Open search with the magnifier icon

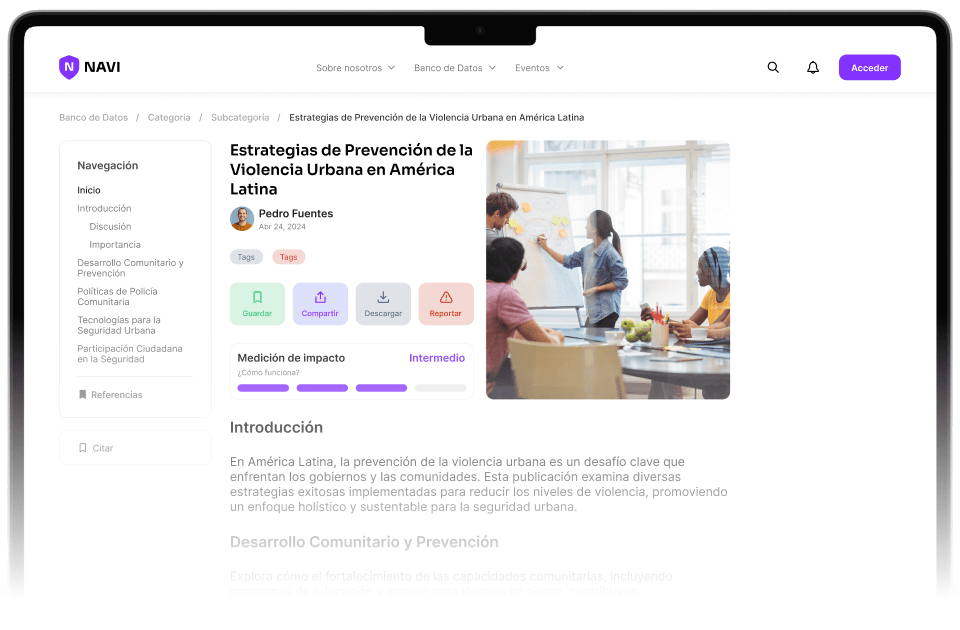point(773,67)
